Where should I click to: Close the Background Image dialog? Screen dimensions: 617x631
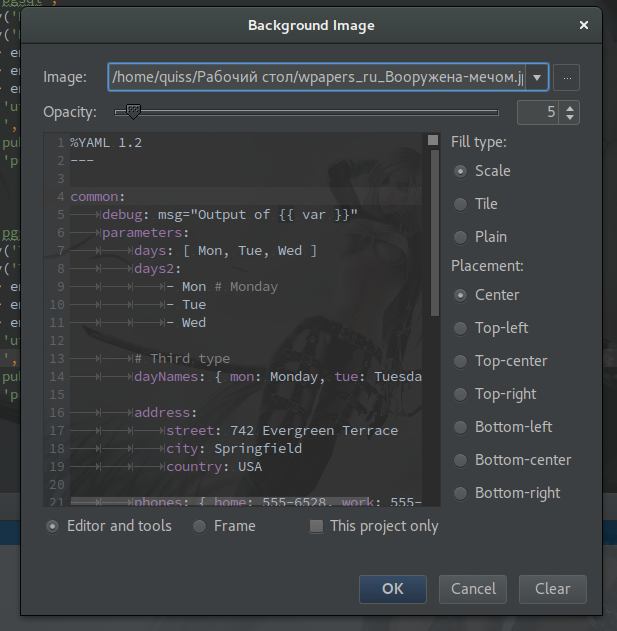click(584, 25)
